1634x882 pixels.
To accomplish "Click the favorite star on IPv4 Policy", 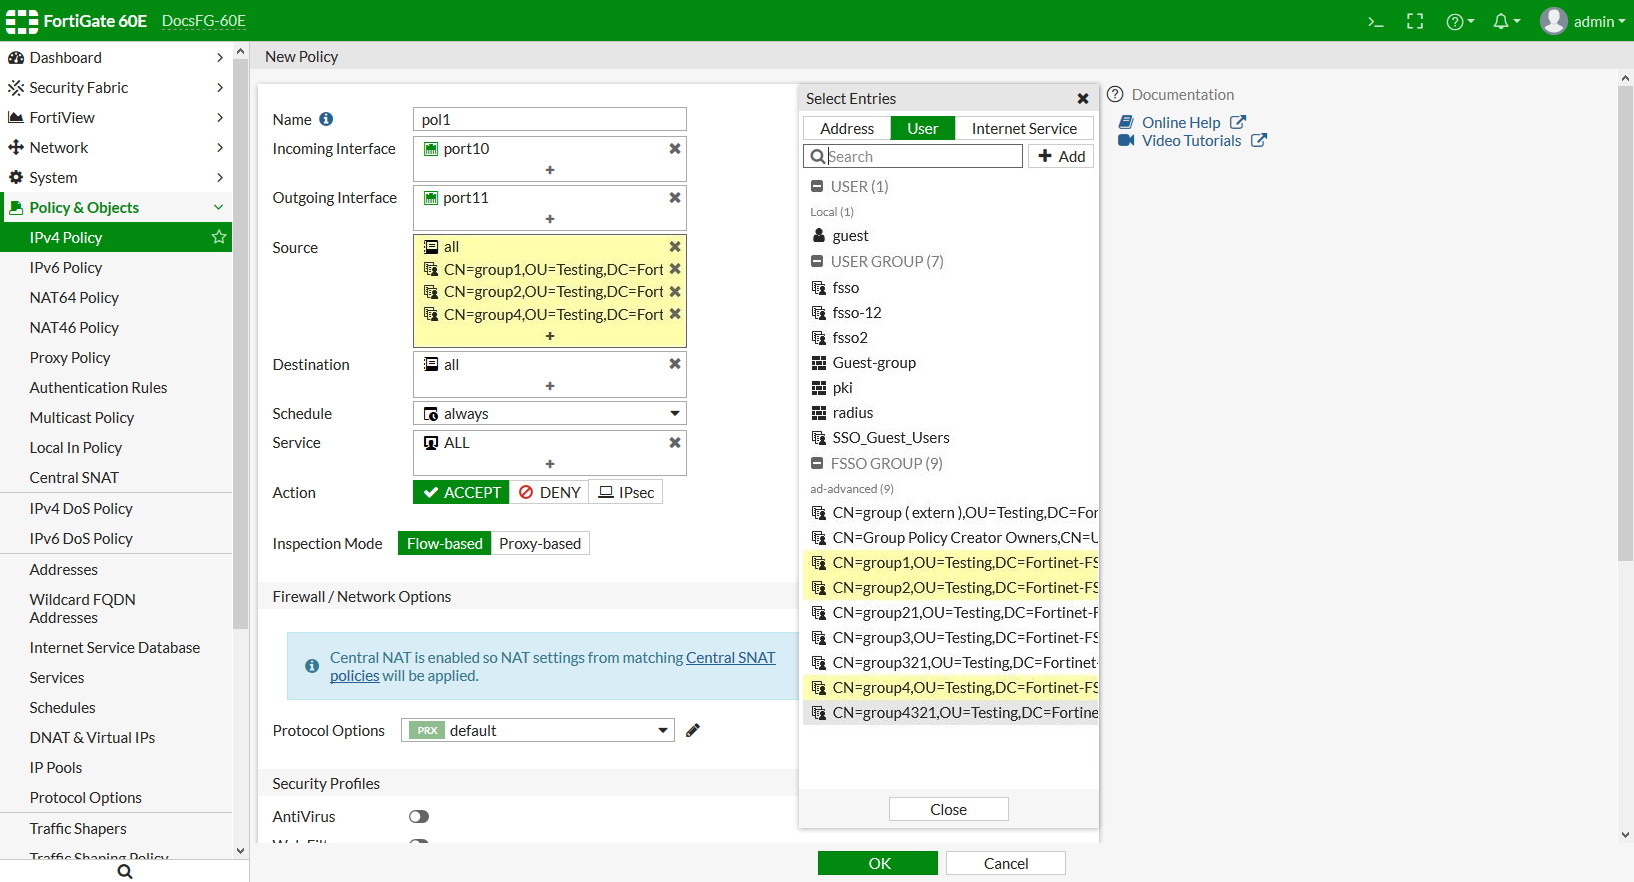I will click(x=219, y=237).
